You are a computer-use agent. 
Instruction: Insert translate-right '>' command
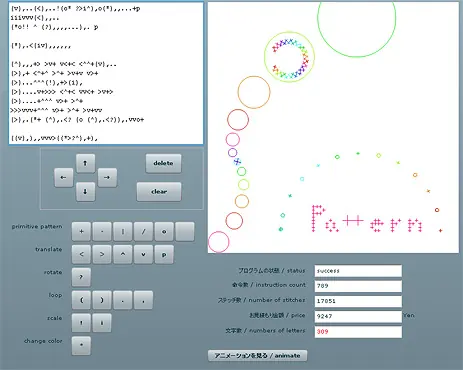102,255
